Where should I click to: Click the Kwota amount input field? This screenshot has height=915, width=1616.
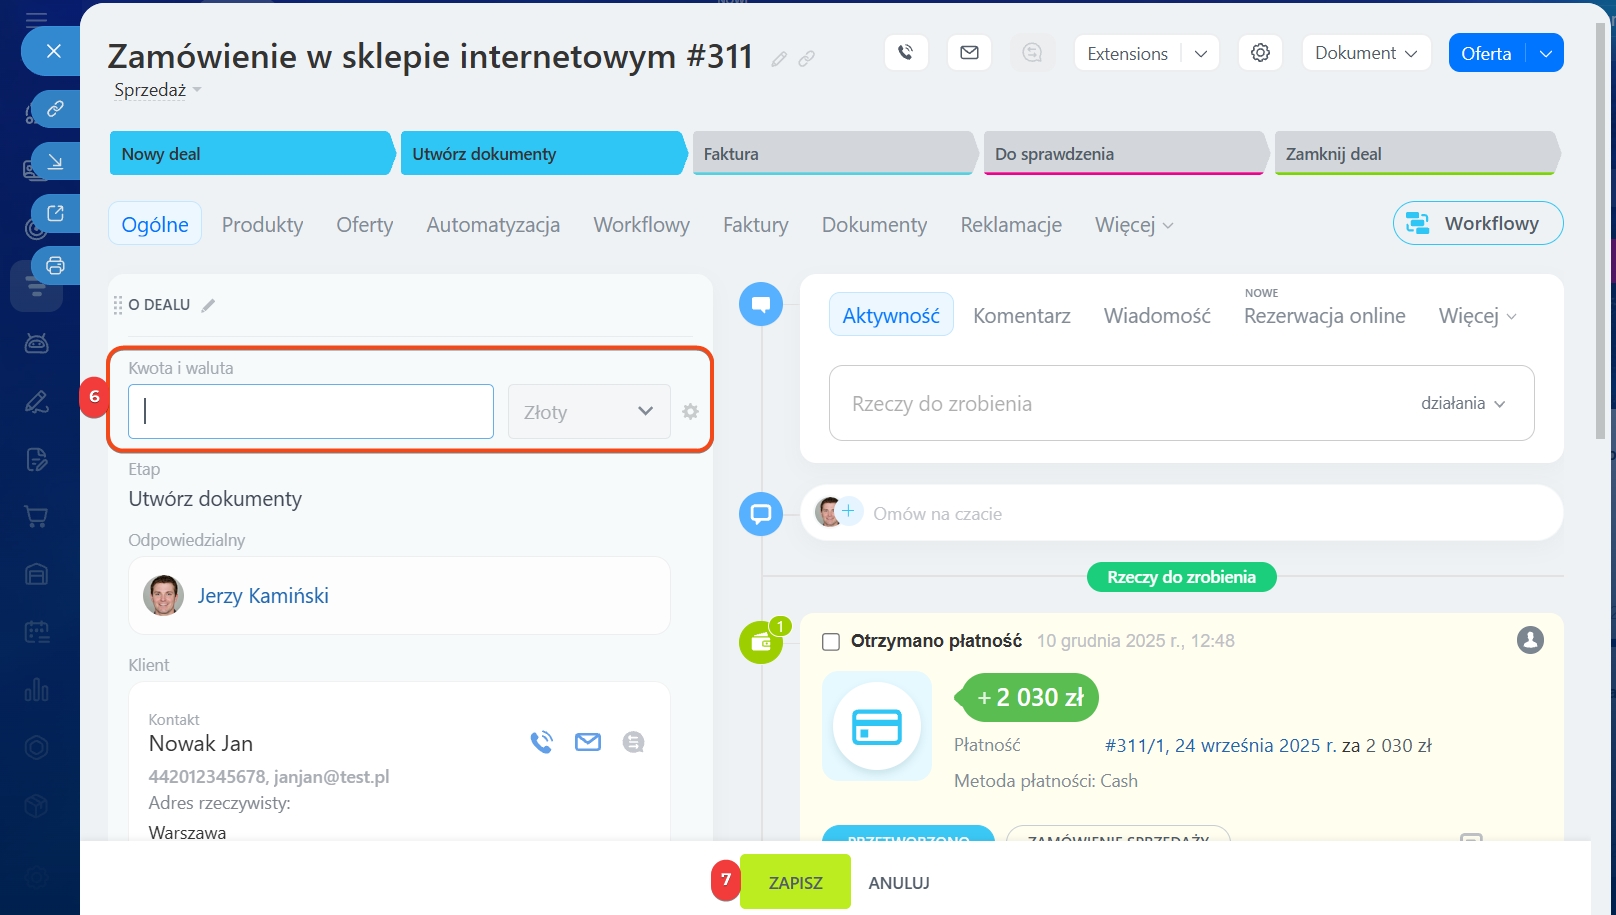pyautogui.click(x=311, y=411)
